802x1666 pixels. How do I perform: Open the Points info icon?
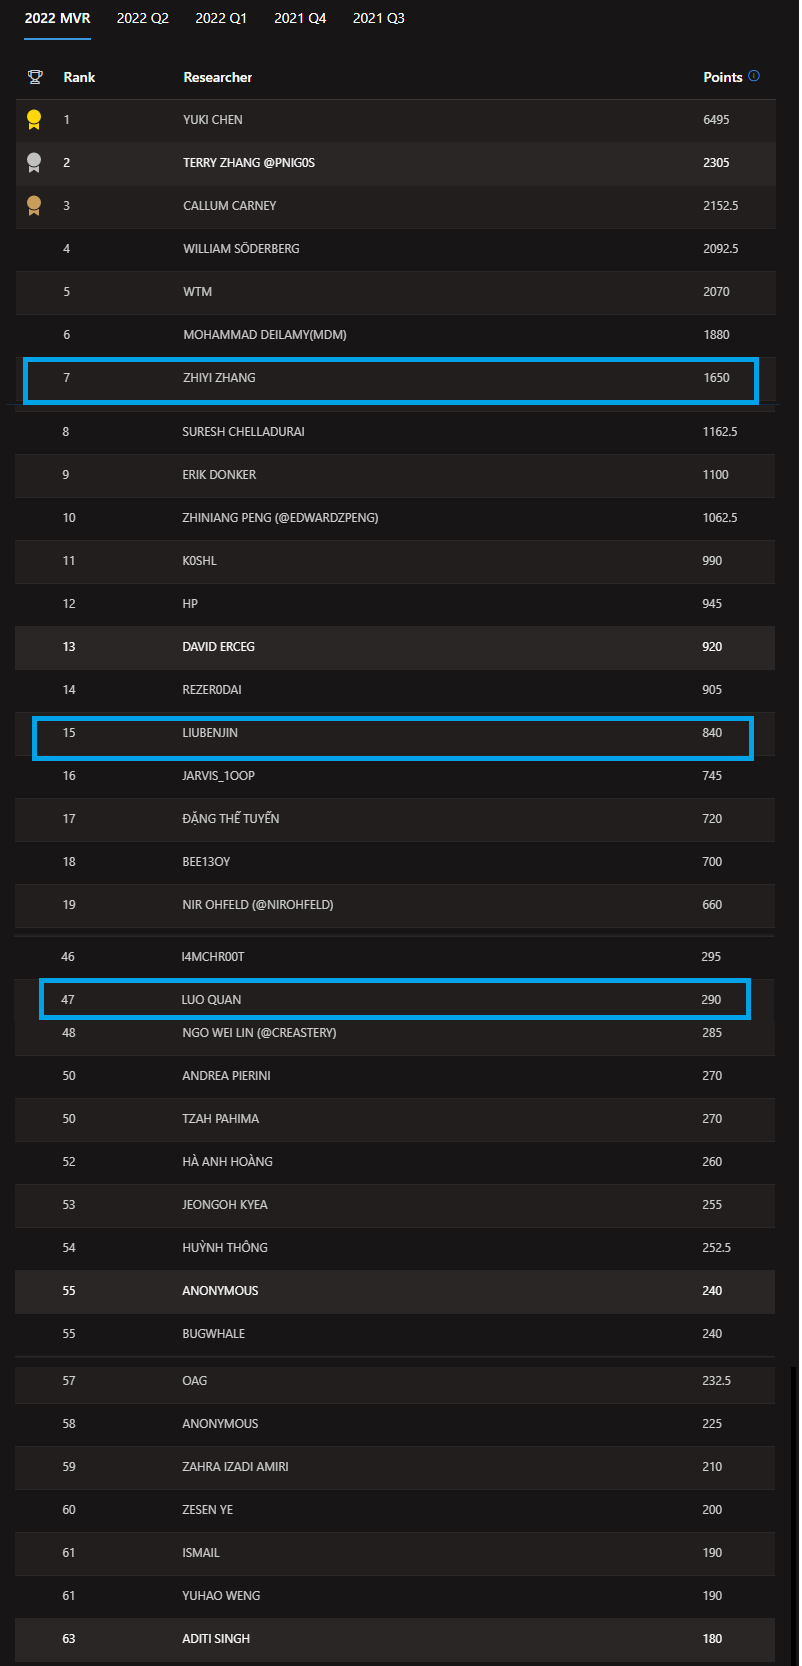(754, 76)
